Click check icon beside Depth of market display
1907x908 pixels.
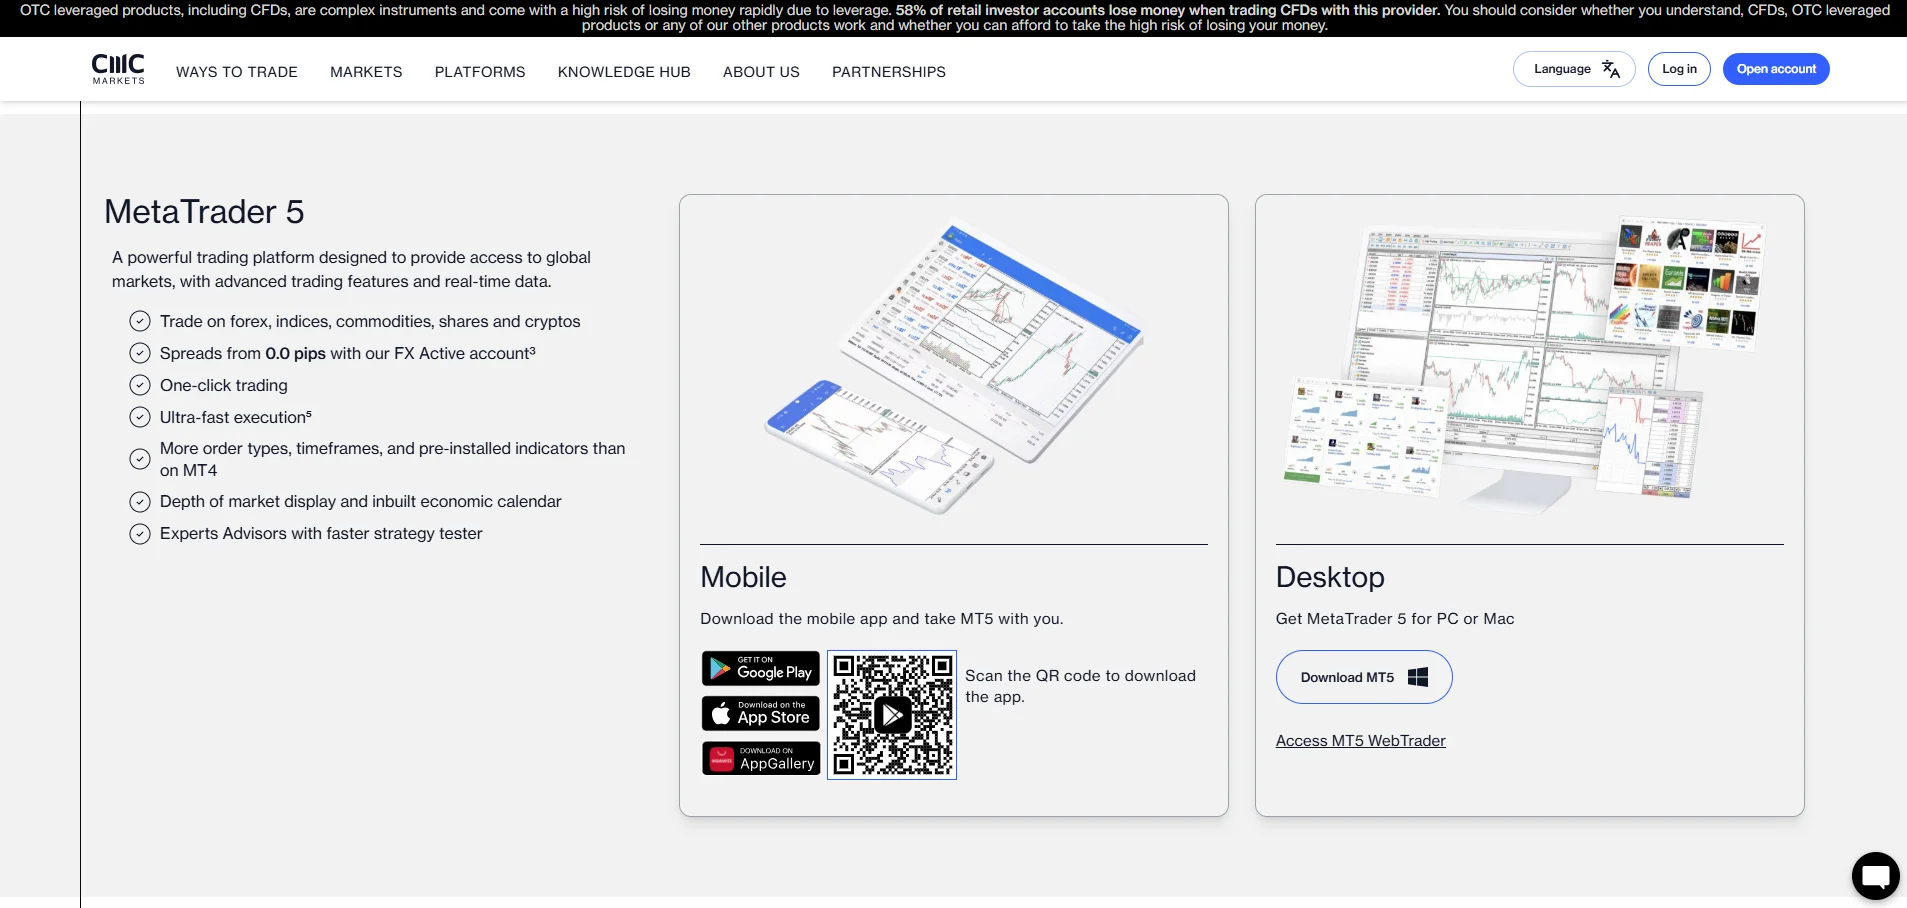pyautogui.click(x=140, y=501)
